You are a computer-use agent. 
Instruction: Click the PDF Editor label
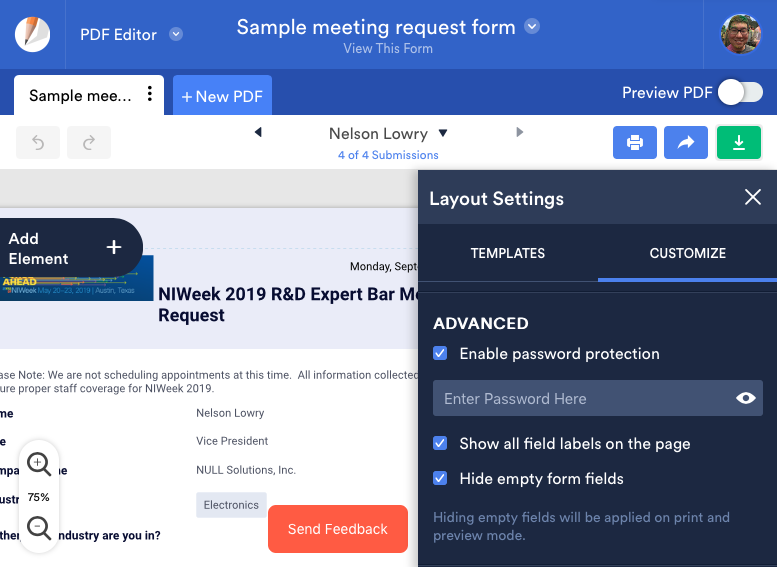[118, 34]
